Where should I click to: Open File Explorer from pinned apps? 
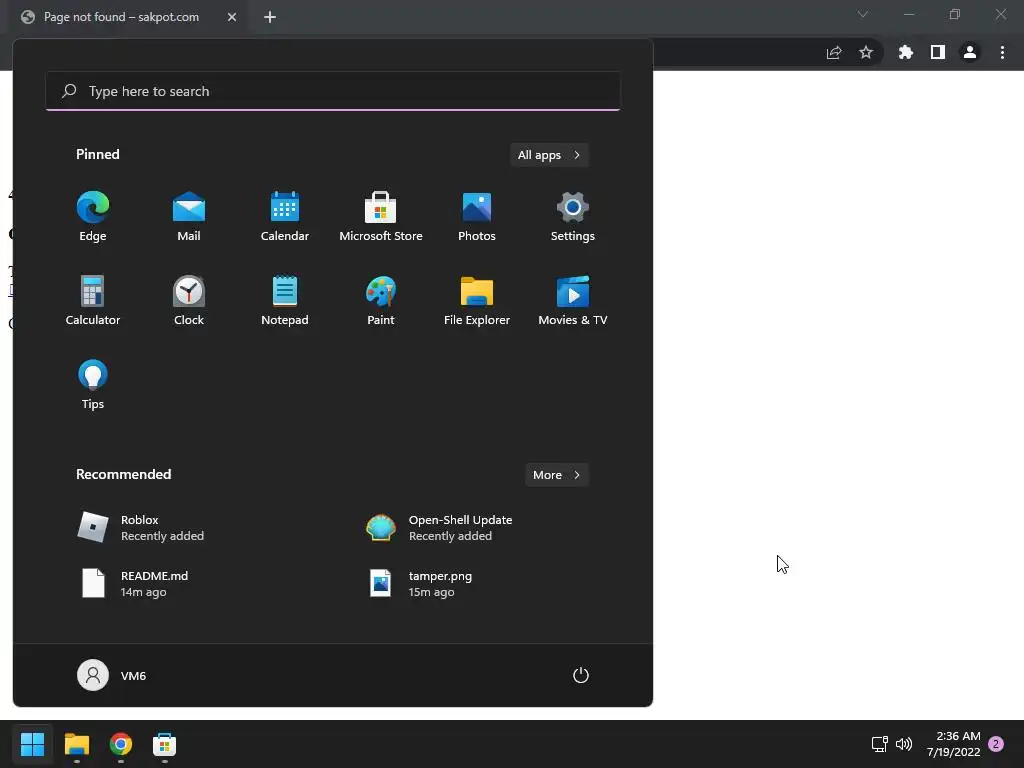(x=477, y=301)
